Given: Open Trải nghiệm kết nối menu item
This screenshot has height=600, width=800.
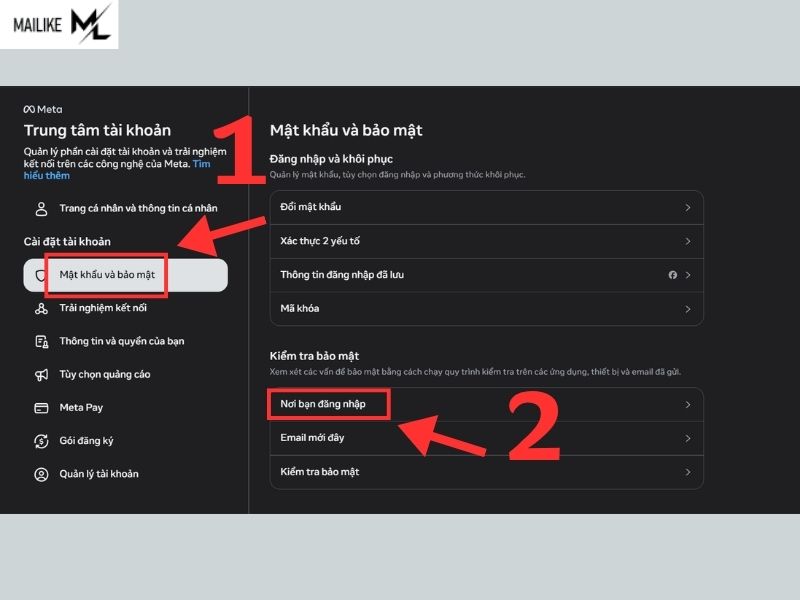Looking at the screenshot, I should click(126, 308).
